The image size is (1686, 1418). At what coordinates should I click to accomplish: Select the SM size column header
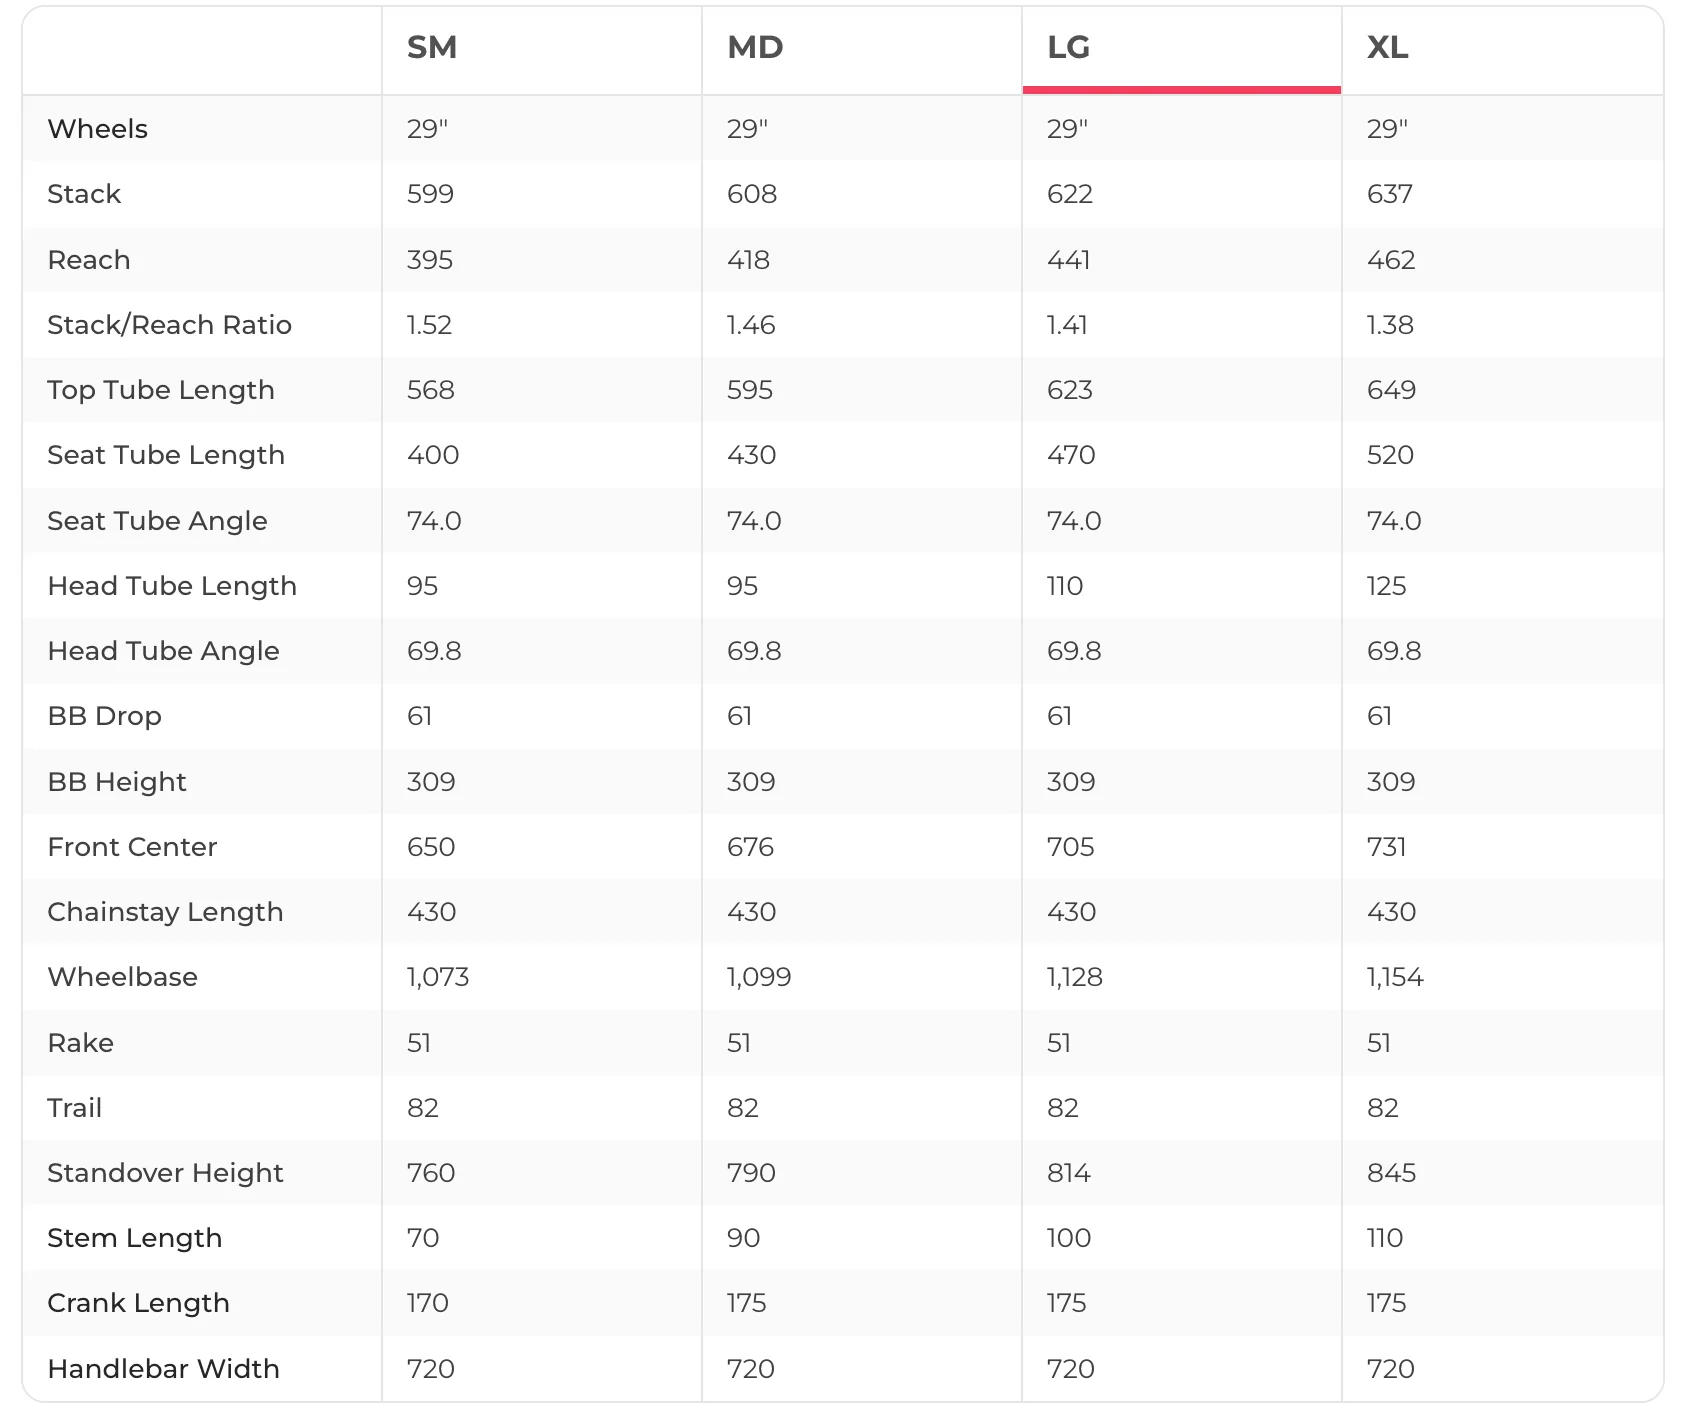pyautogui.click(x=432, y=47)
